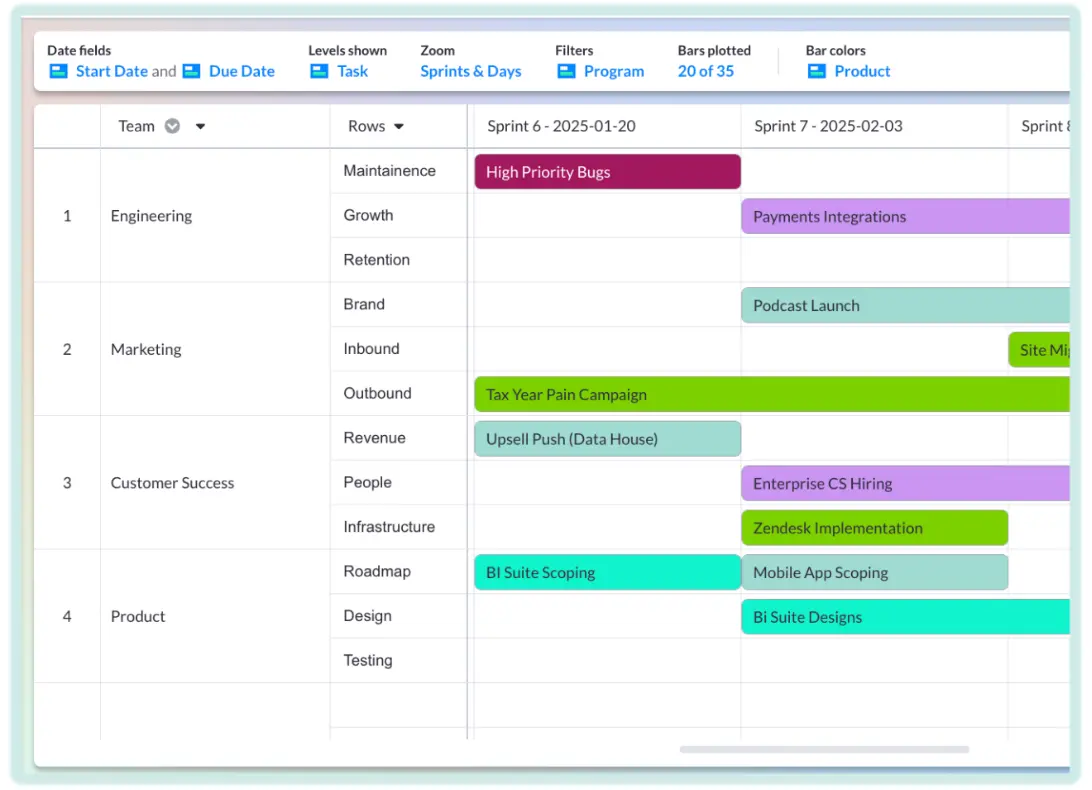Click the Outbound row label
Screen dimensions: 1092x790
(x=377, y=394)
